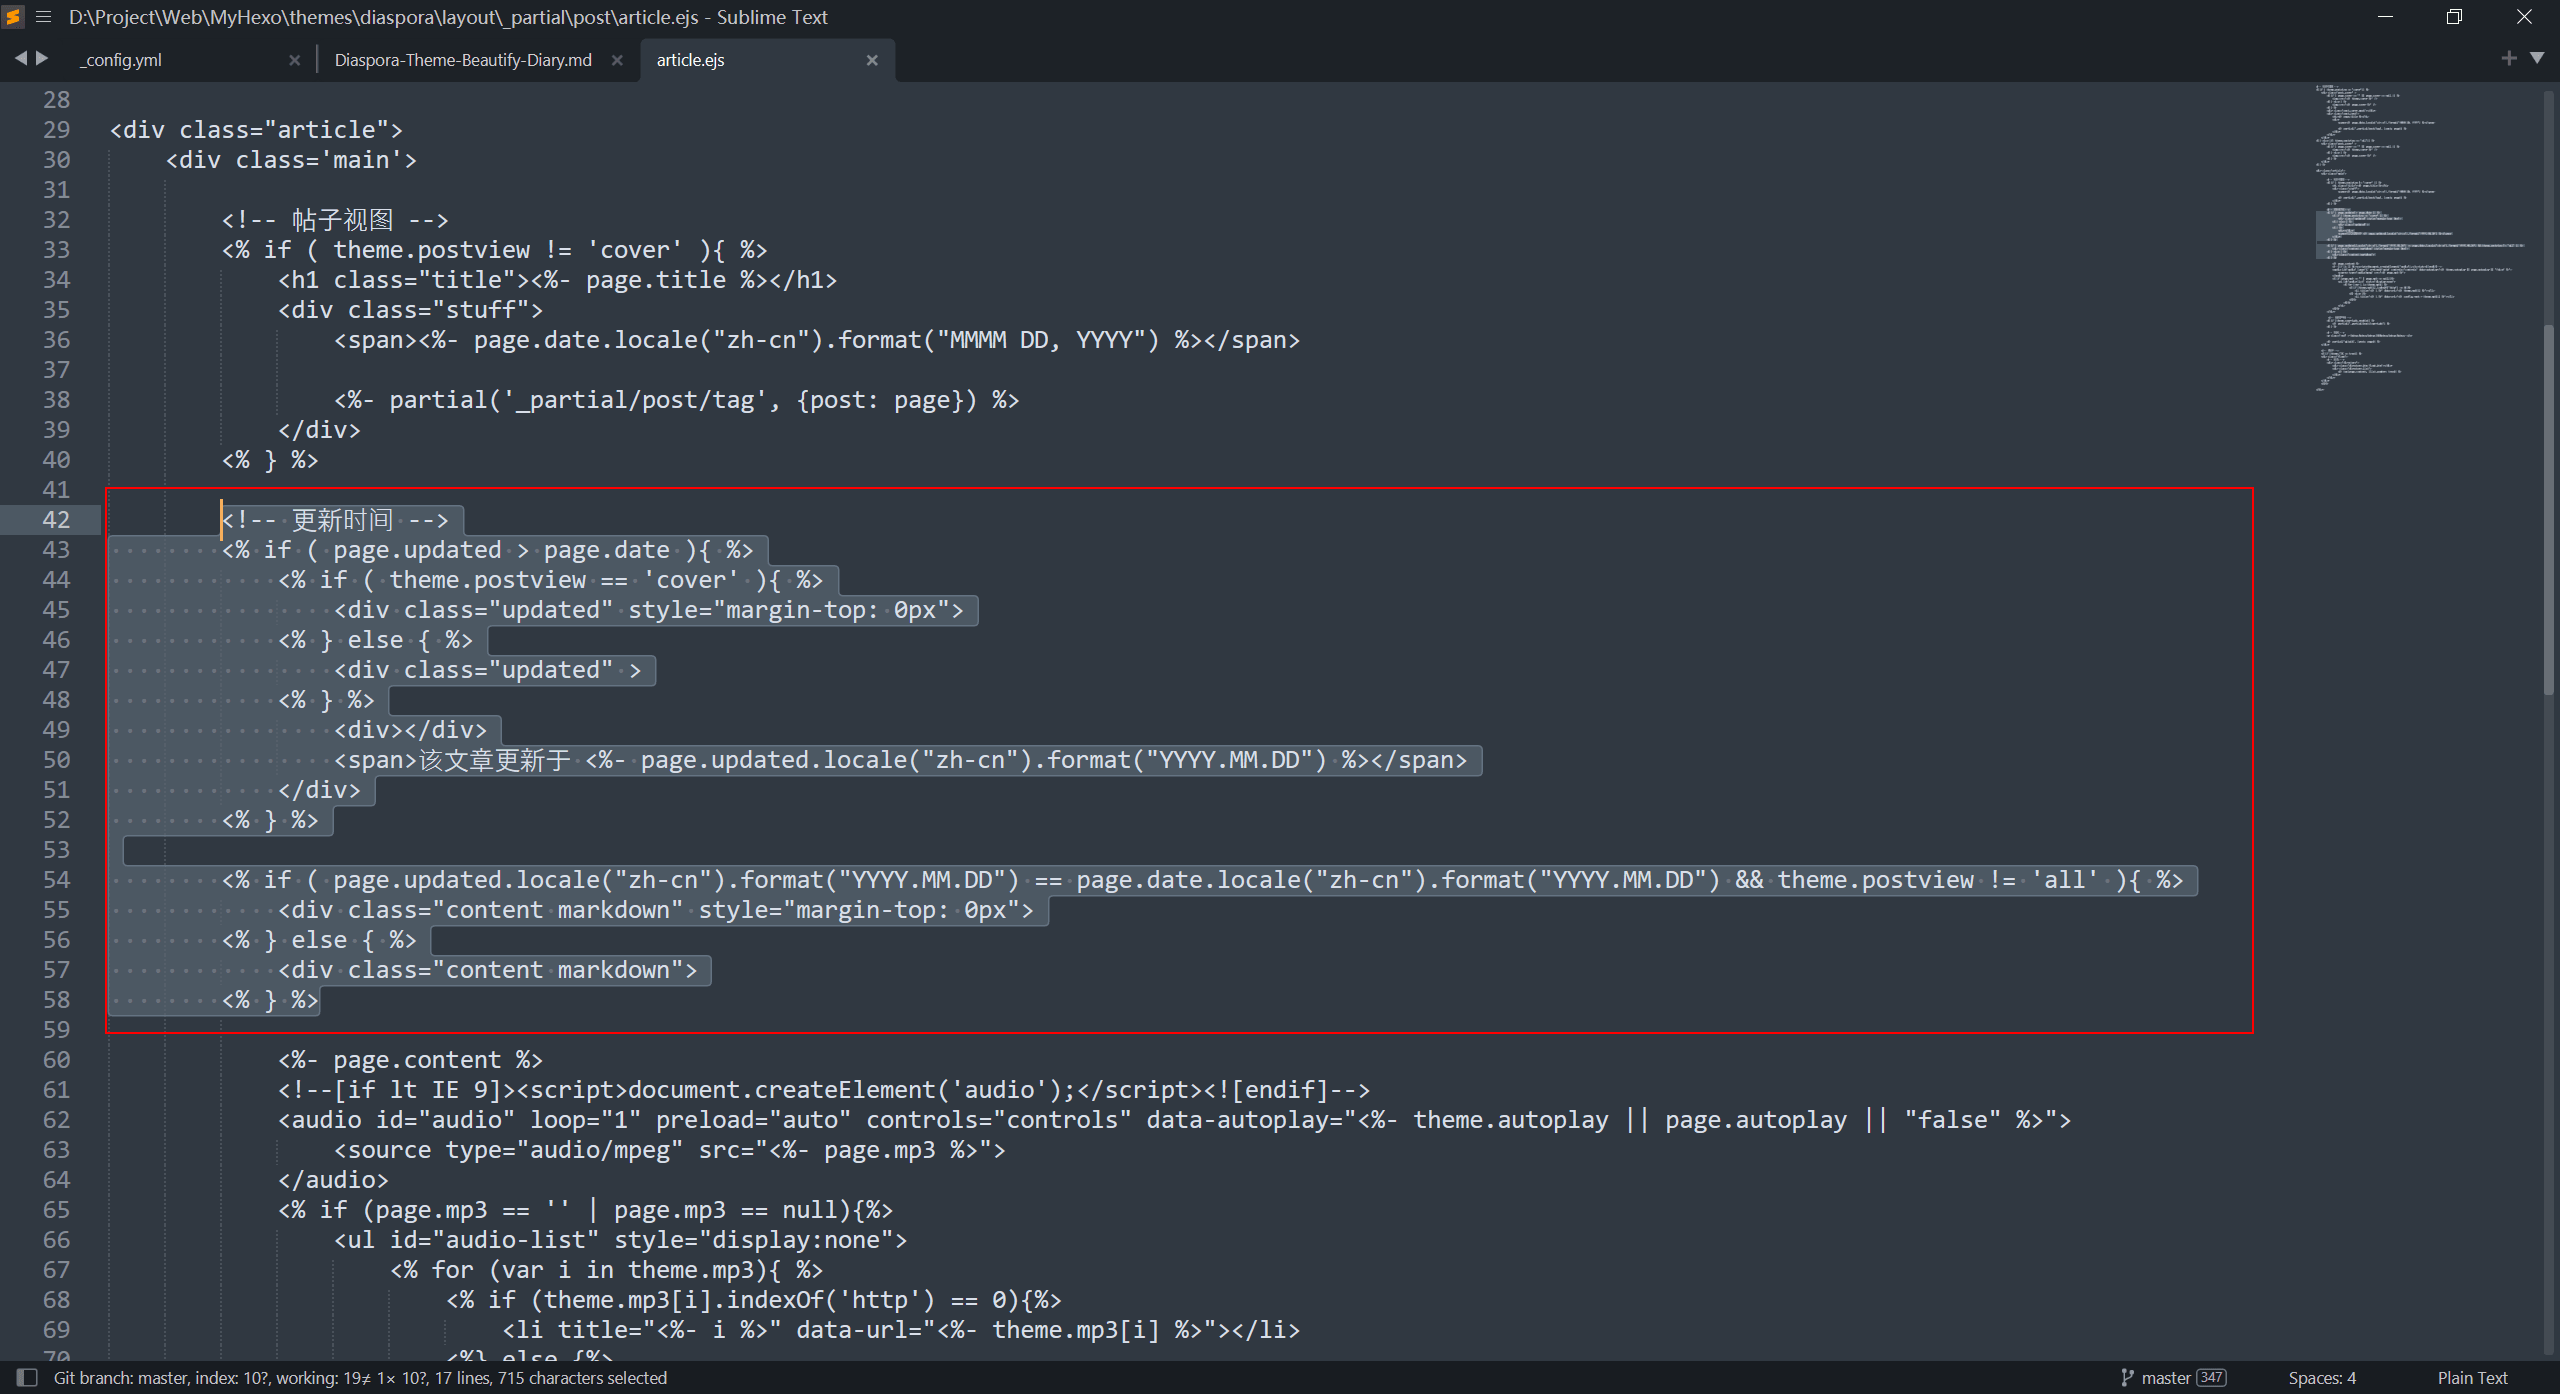Viewport: 2560px width, 1394px height.
Task: Click the source type="audio/mpeg" line
Action: coord(669,1150)
